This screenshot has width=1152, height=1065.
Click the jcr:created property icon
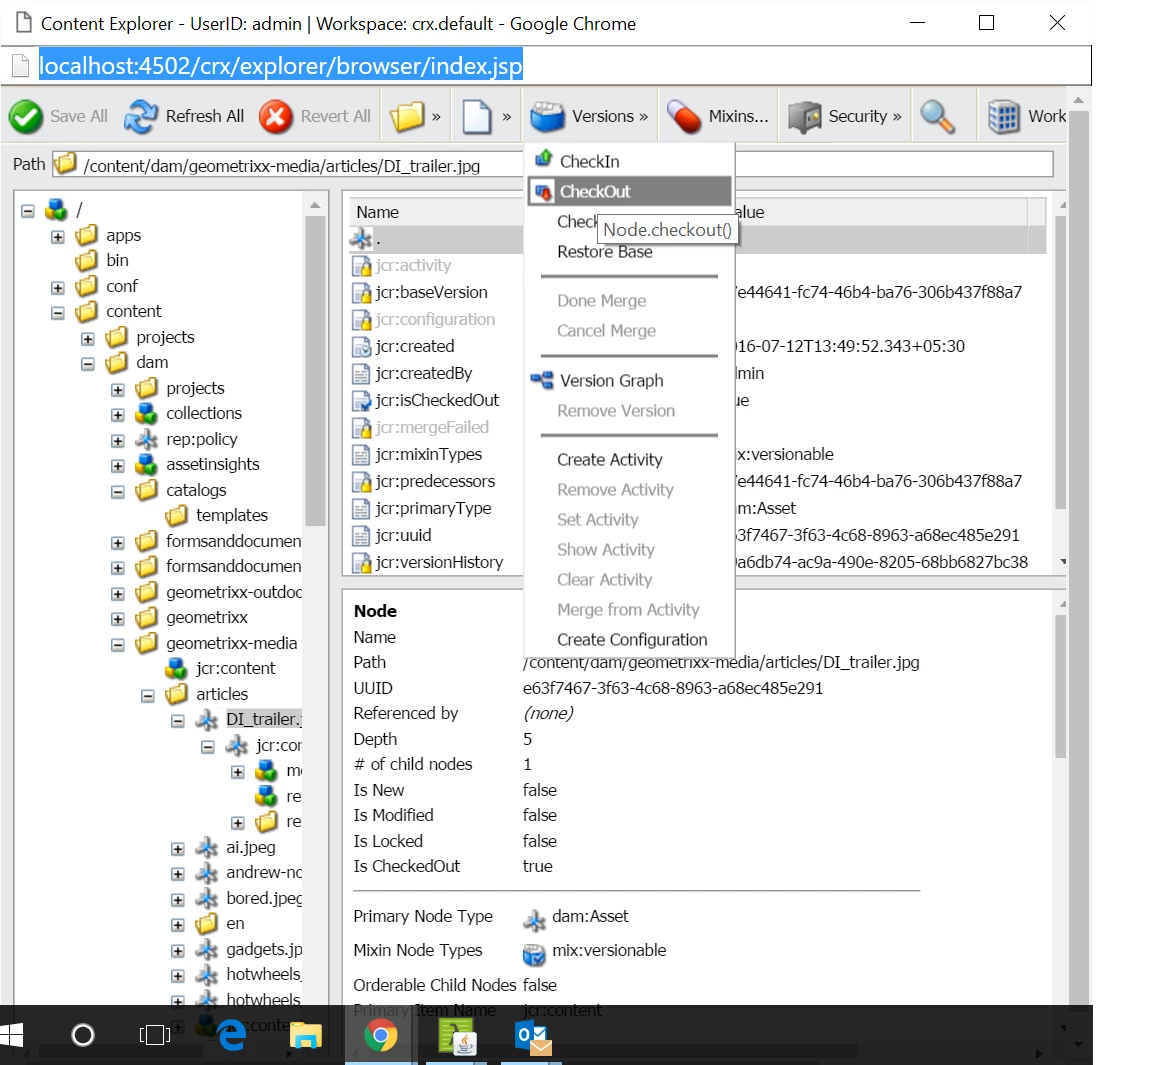[x=361, y=347]
